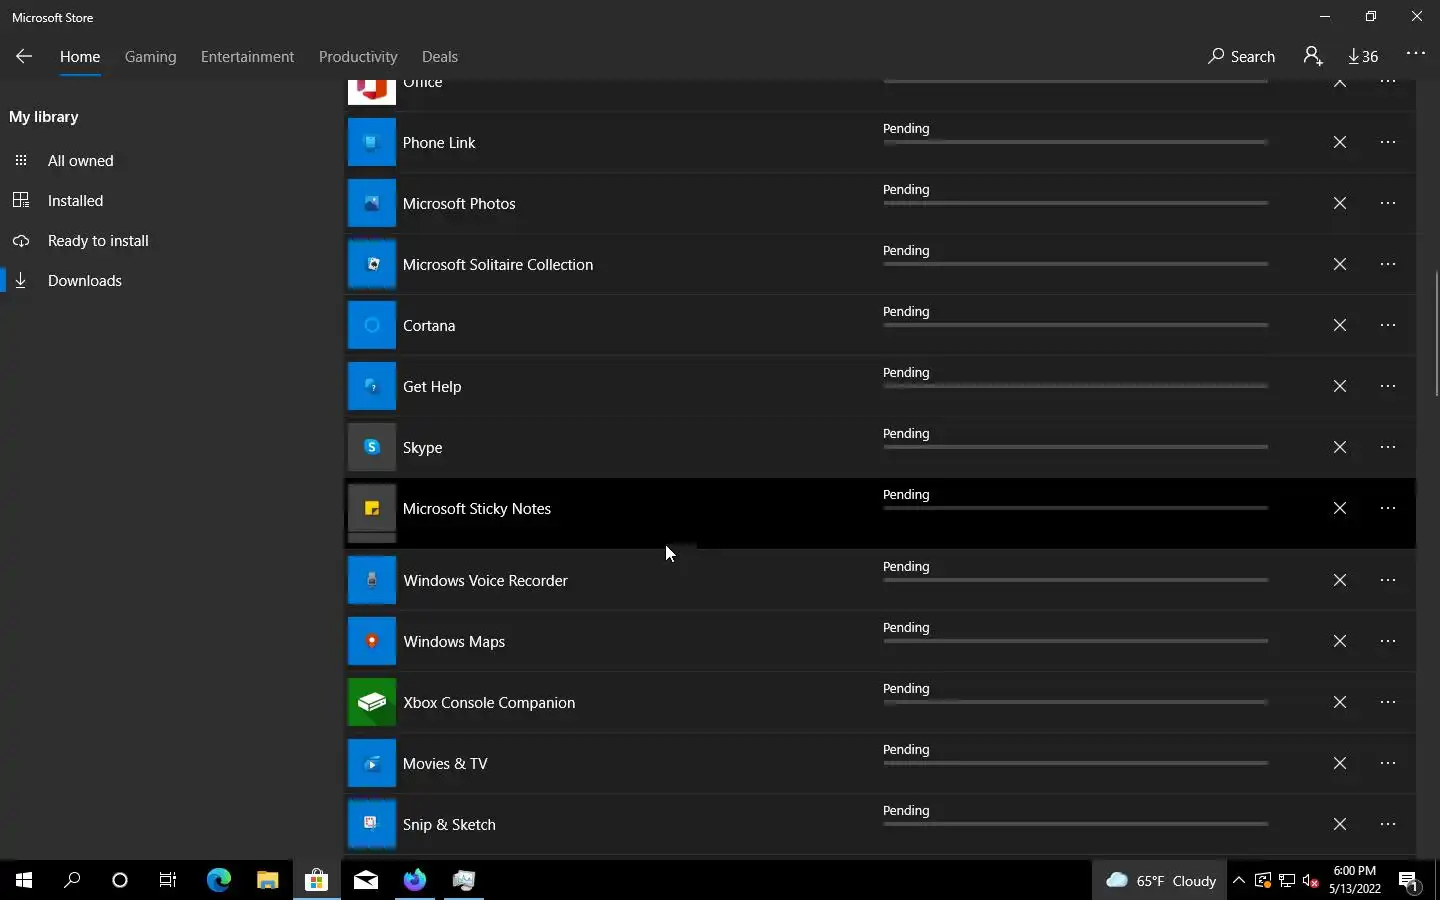Open more options for Windows Voice Recorder
The width and height of the screenshot is (1440, 900).
click(x=1388, y=580)
